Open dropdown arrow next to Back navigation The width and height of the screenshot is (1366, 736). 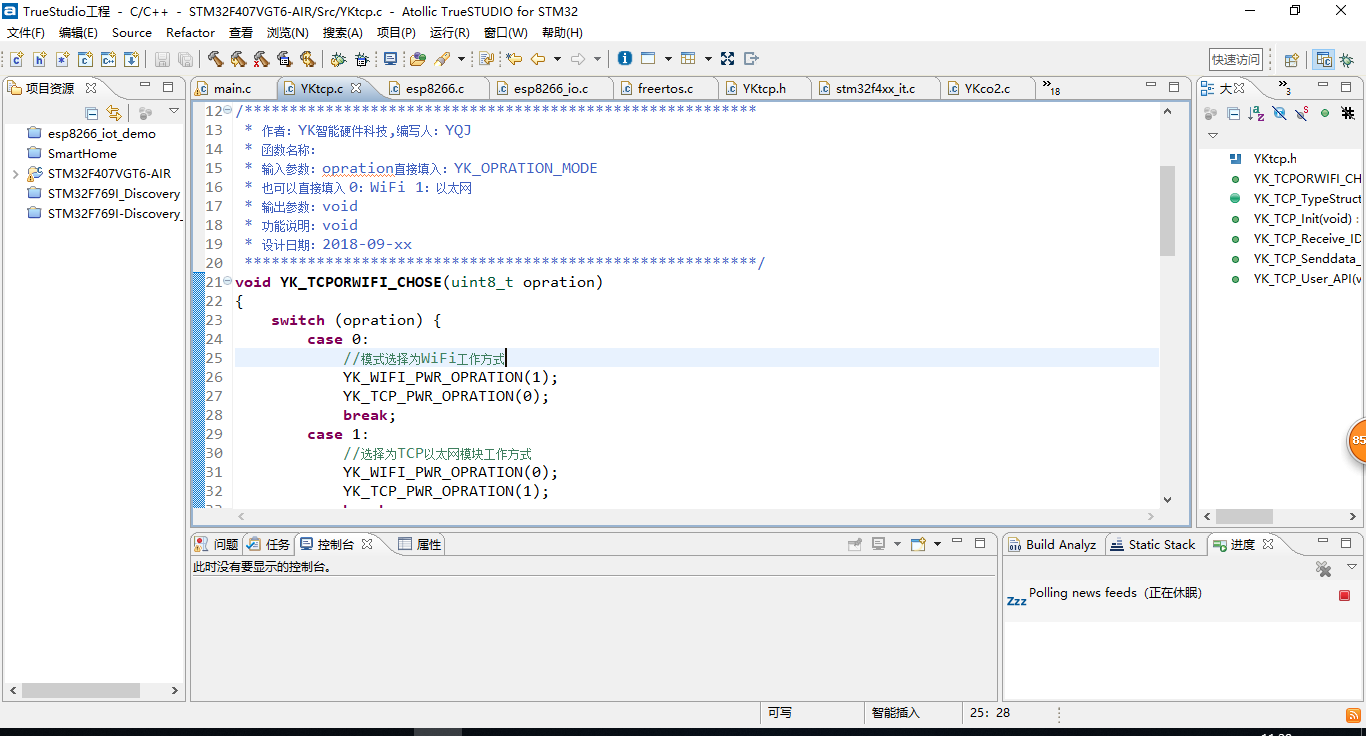pyautogui.click(x=557, y=59)
